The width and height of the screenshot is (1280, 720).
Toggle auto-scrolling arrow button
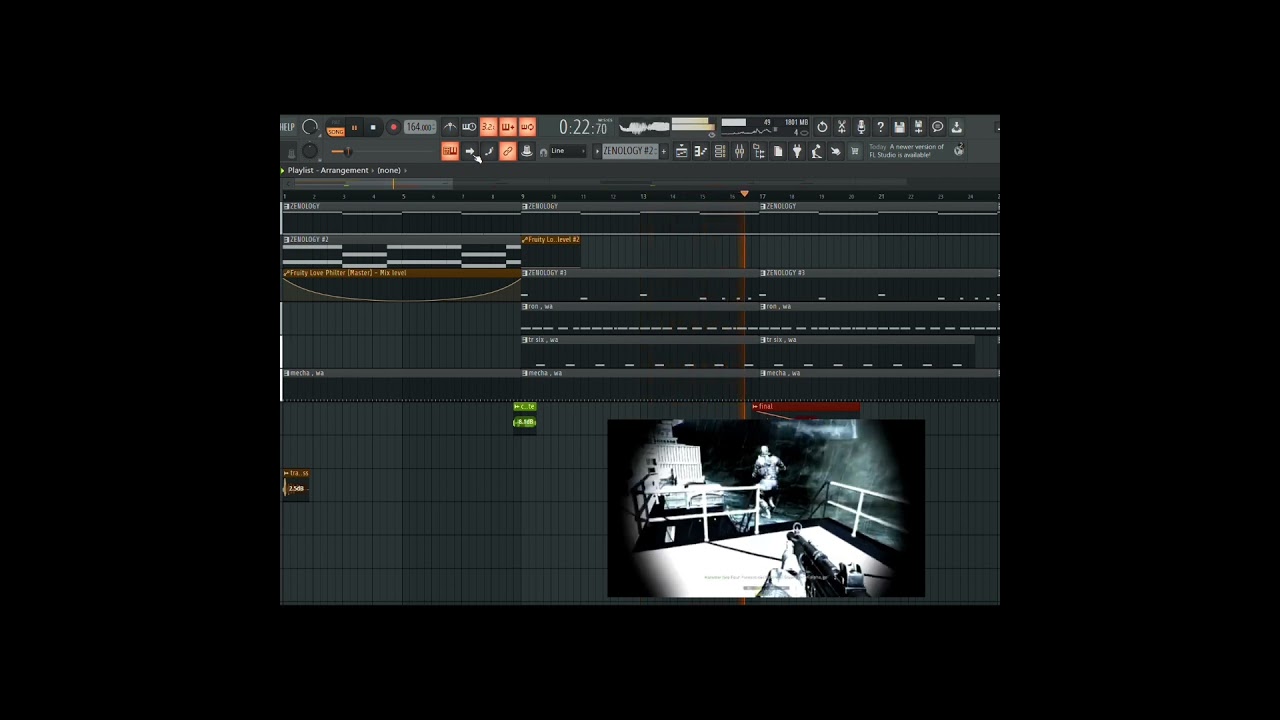[469, 151]
